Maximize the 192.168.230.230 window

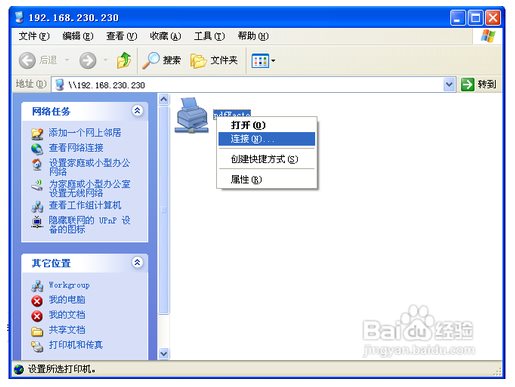click(x=475, y=17)
